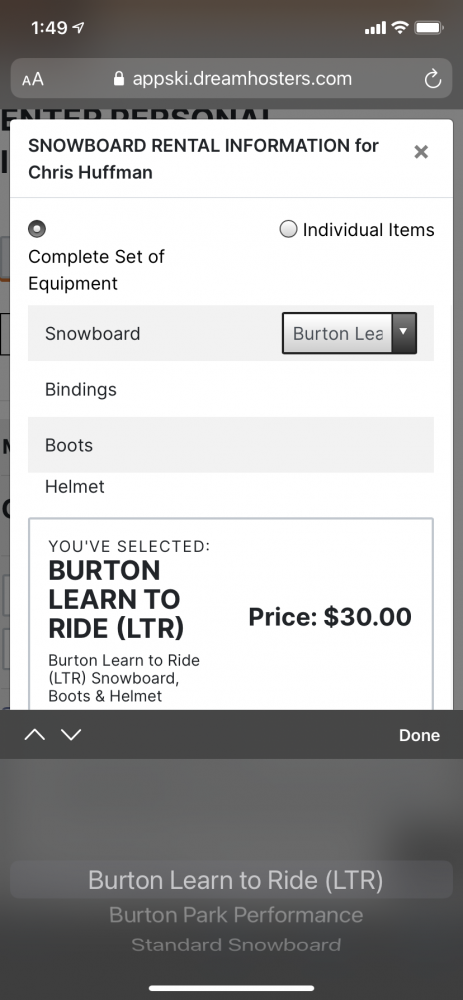The width and height of the screenshot is (463, 1000).
Task: Tap the Bindings row
Action: point(231,389)
